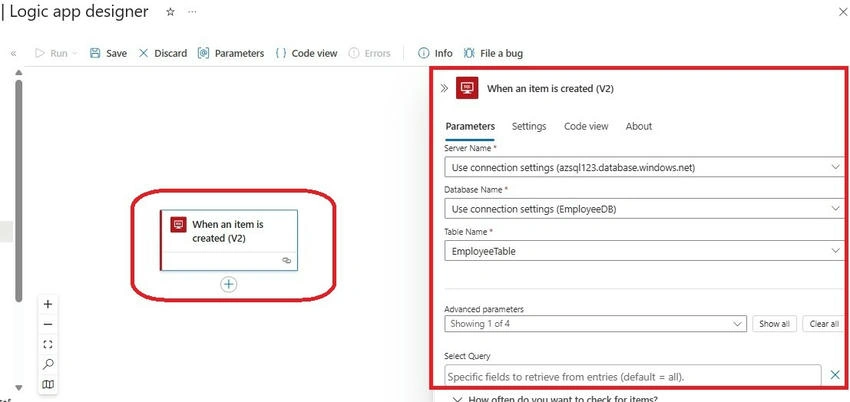Click the Run button in toolbar
This screenshot has width=850, height=402.
51,53
